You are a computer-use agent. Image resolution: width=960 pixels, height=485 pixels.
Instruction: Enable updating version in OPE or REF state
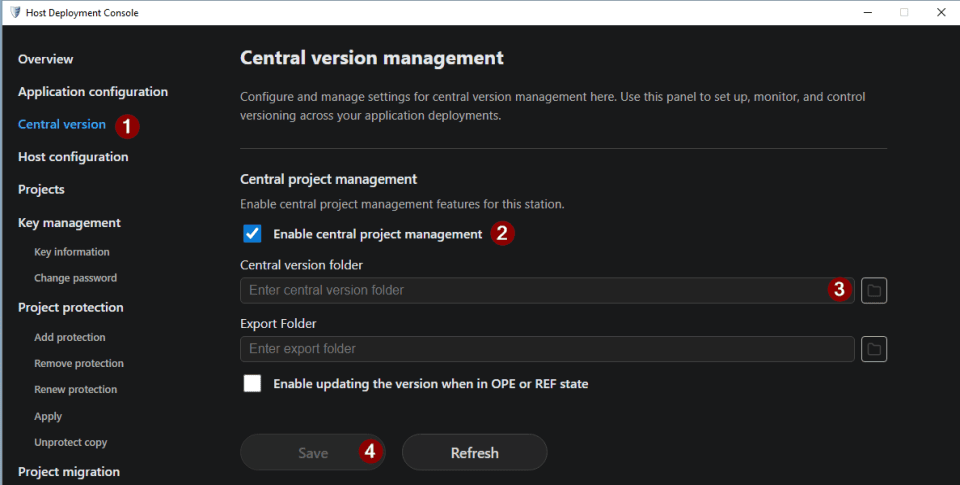coord(252,383)
